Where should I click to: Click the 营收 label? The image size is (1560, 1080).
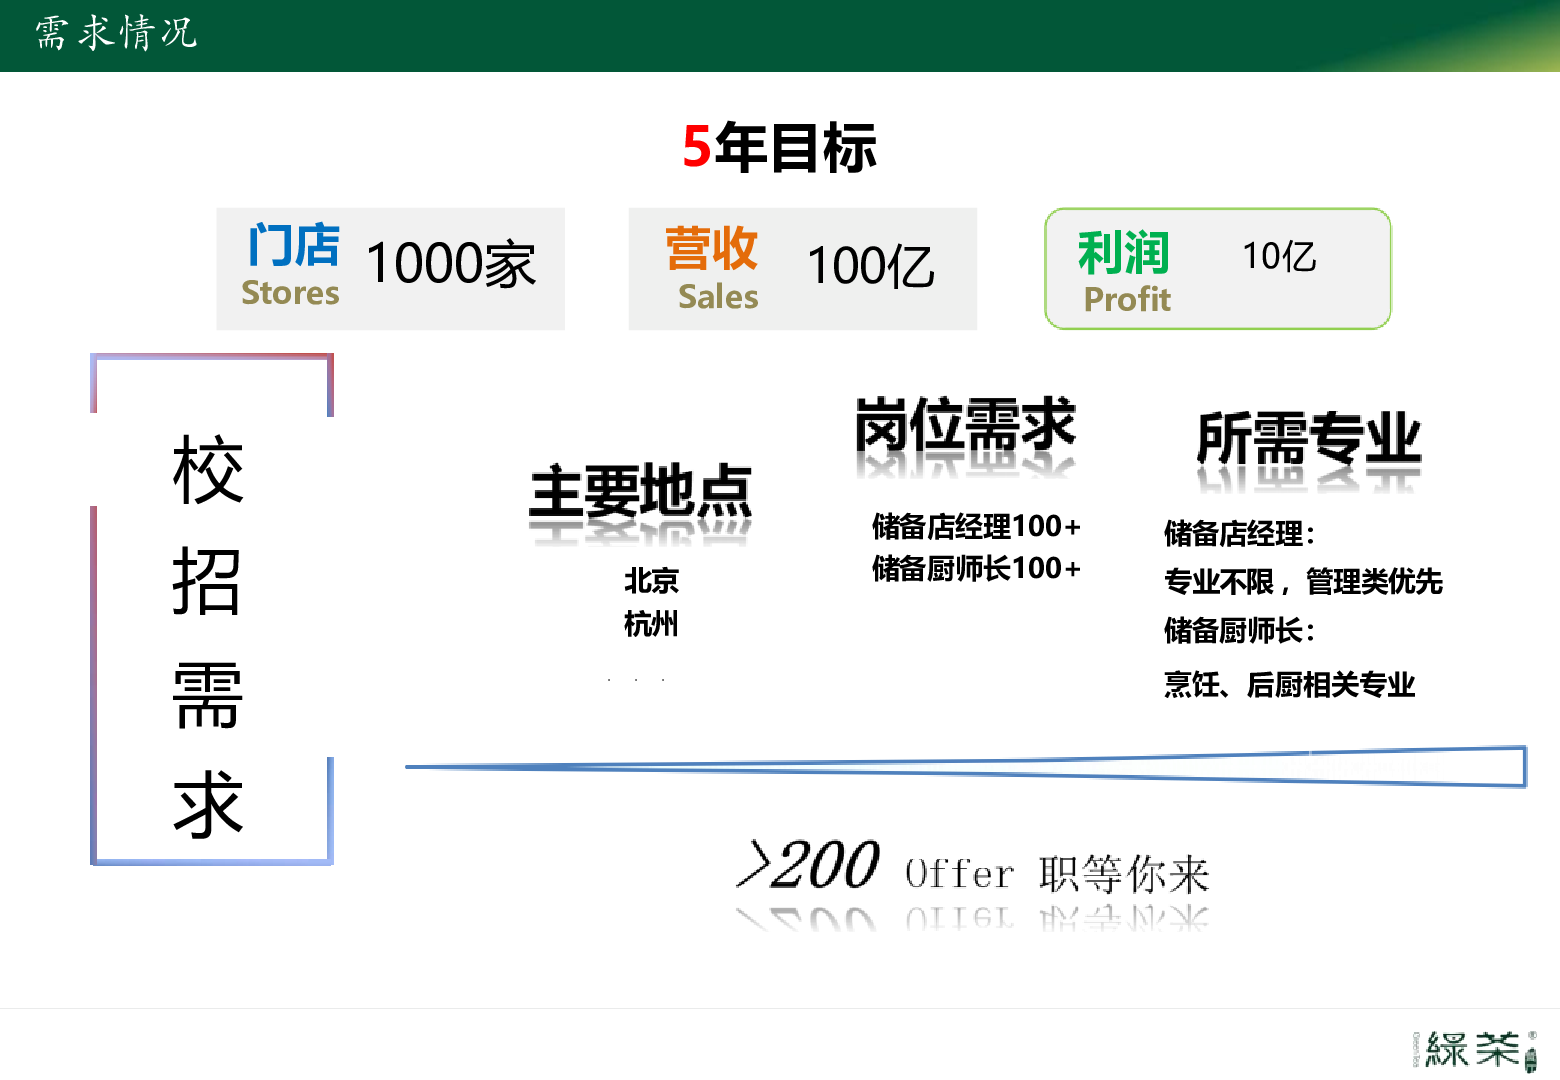pyautogui.click(x=711, y=248)
